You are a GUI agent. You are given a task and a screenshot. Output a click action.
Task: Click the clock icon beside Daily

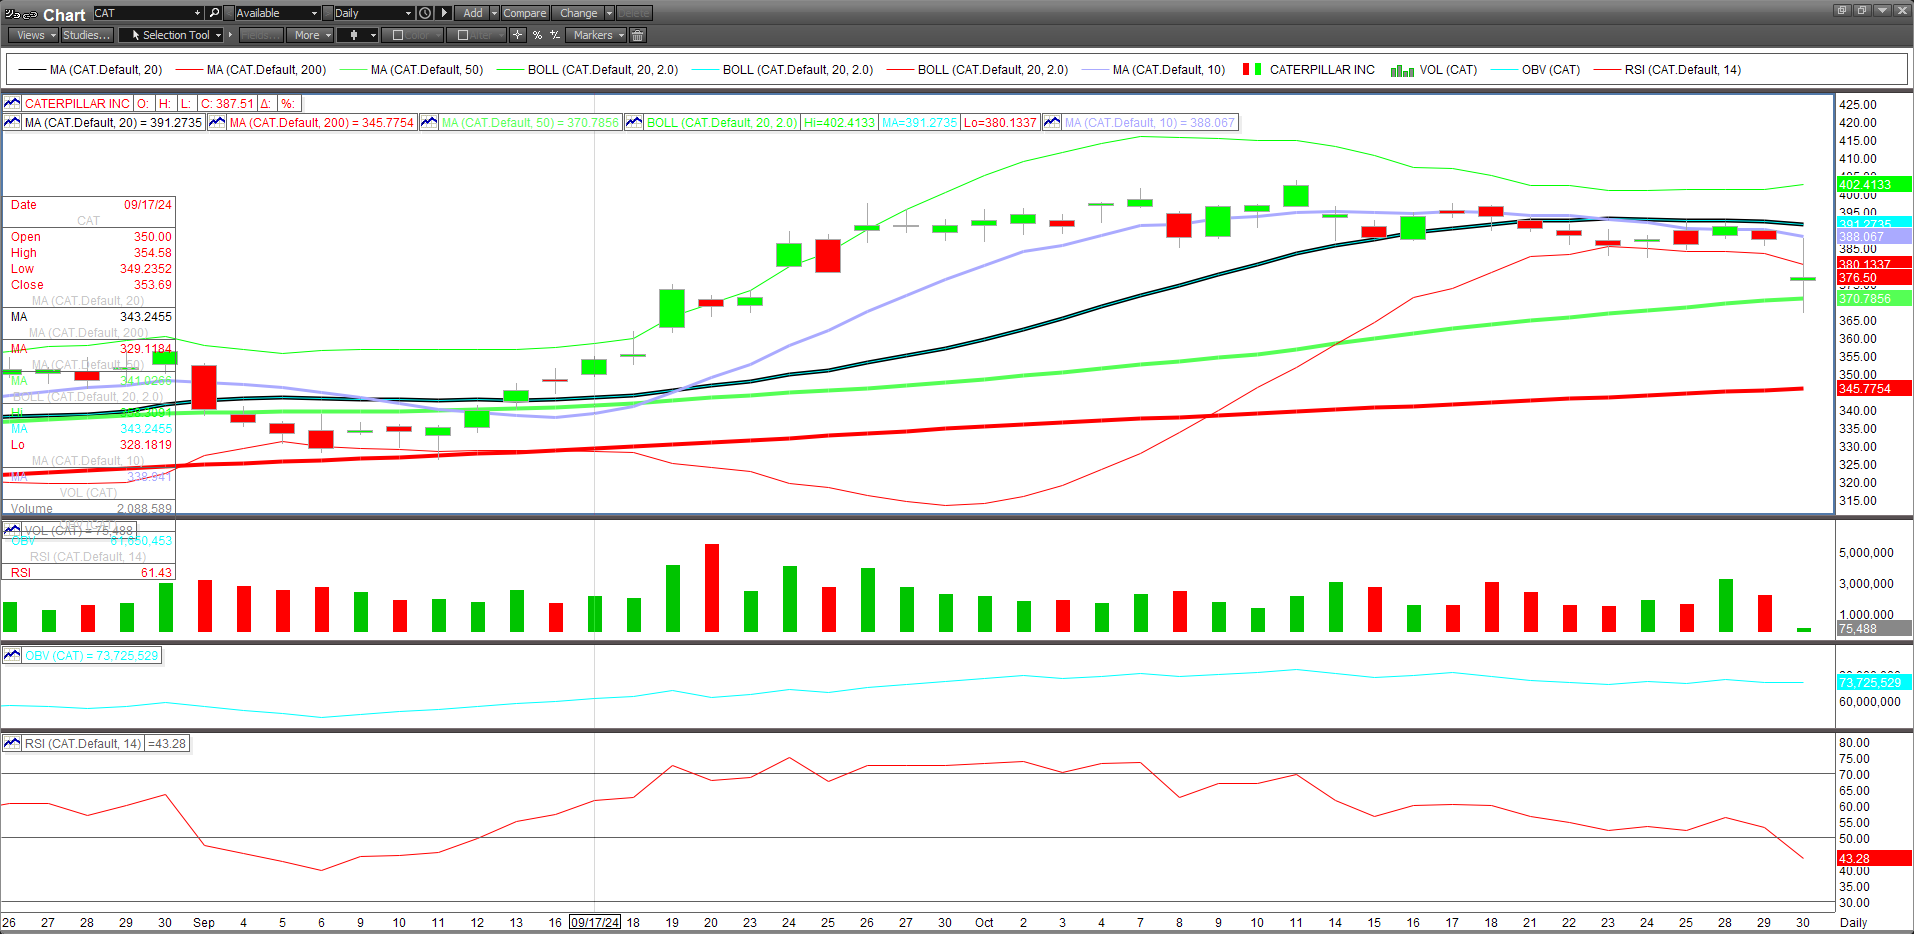pyautogui.click(x=425, y=13)
